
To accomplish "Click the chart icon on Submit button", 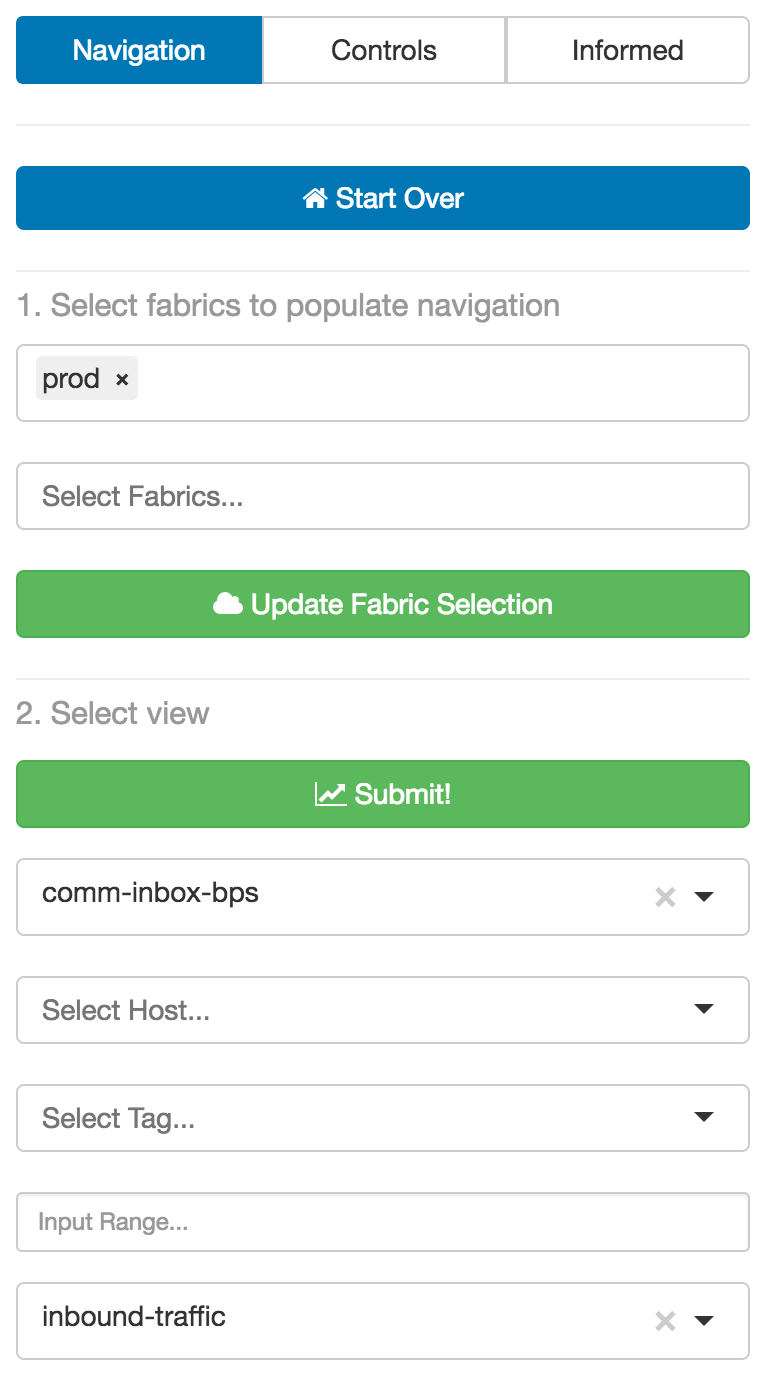I will click(x=330, y=794).
